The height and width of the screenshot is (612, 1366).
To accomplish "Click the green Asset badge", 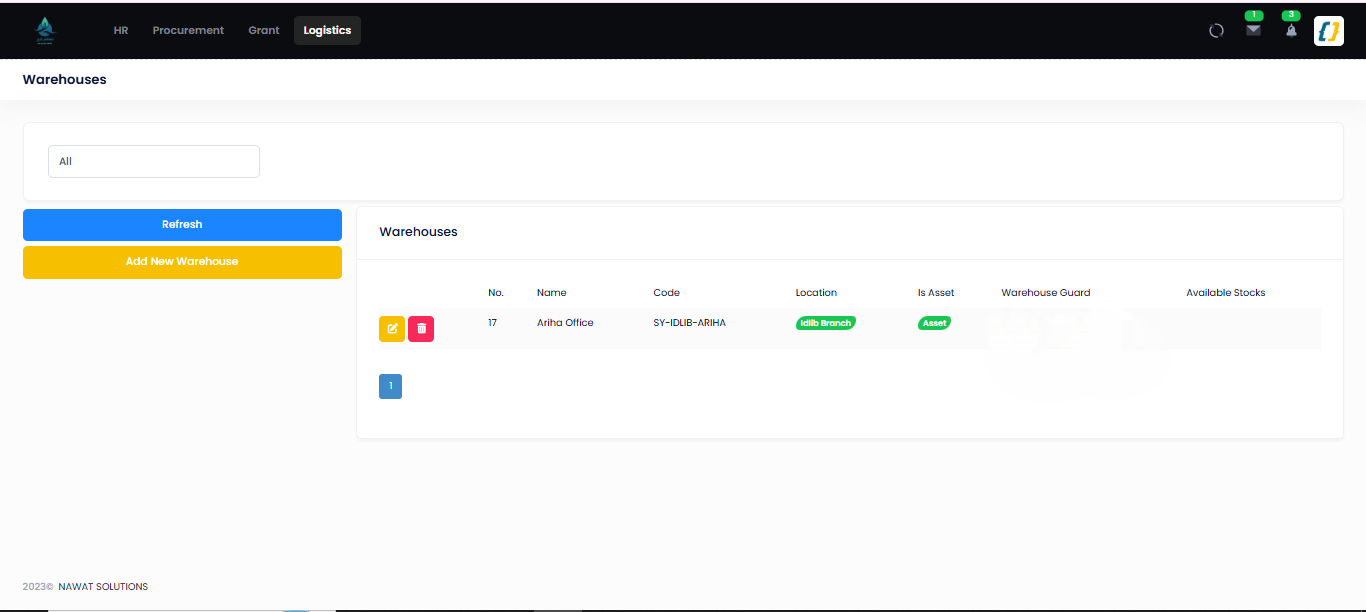I will [935, 323].
